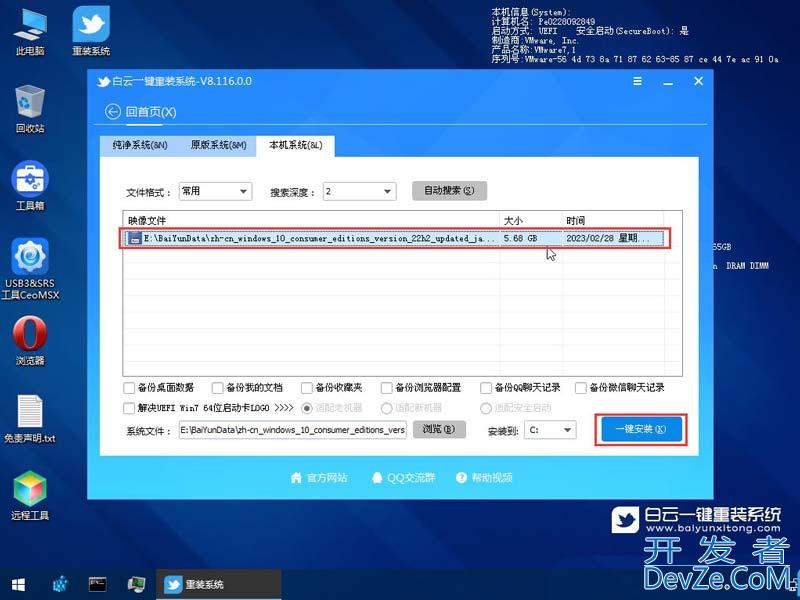Enable 备份浏览器配置 checkbox

tap(386, 388)
